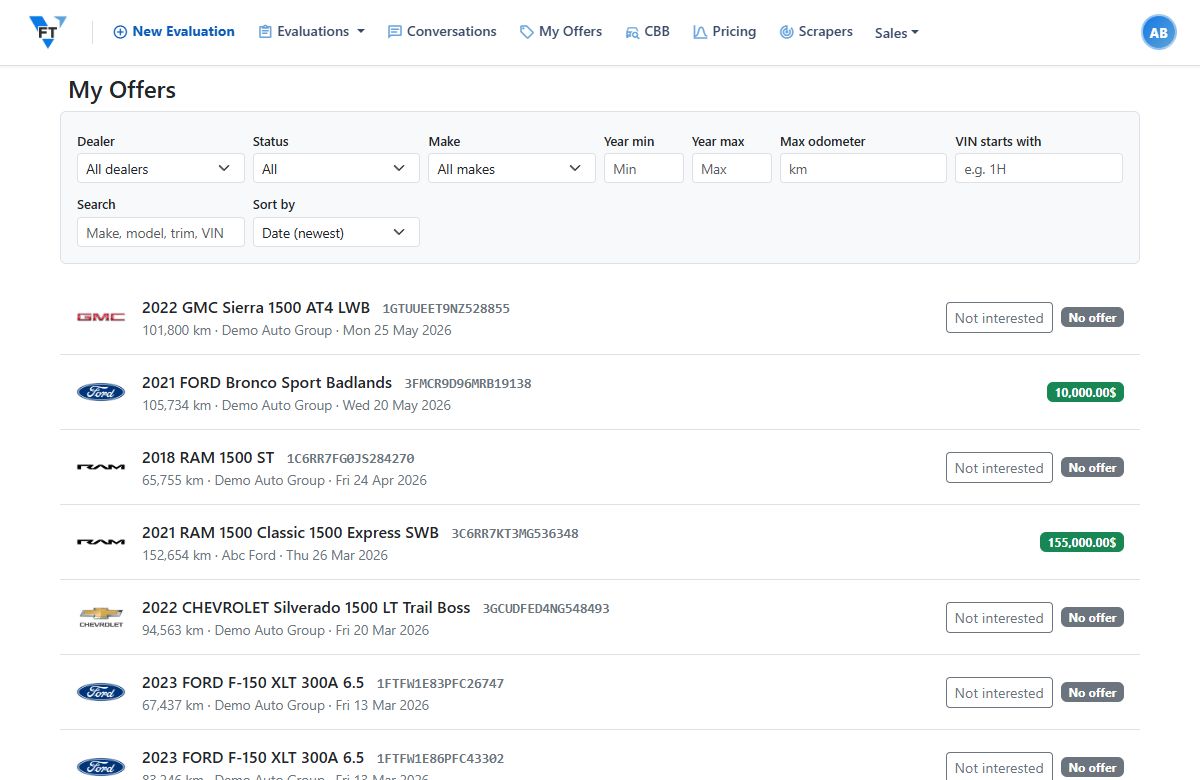The height and width of the screenshot is (780, 1200).
Task: Click VIN 1FTFW1E86PFC43302
Action: pos(440,759)
